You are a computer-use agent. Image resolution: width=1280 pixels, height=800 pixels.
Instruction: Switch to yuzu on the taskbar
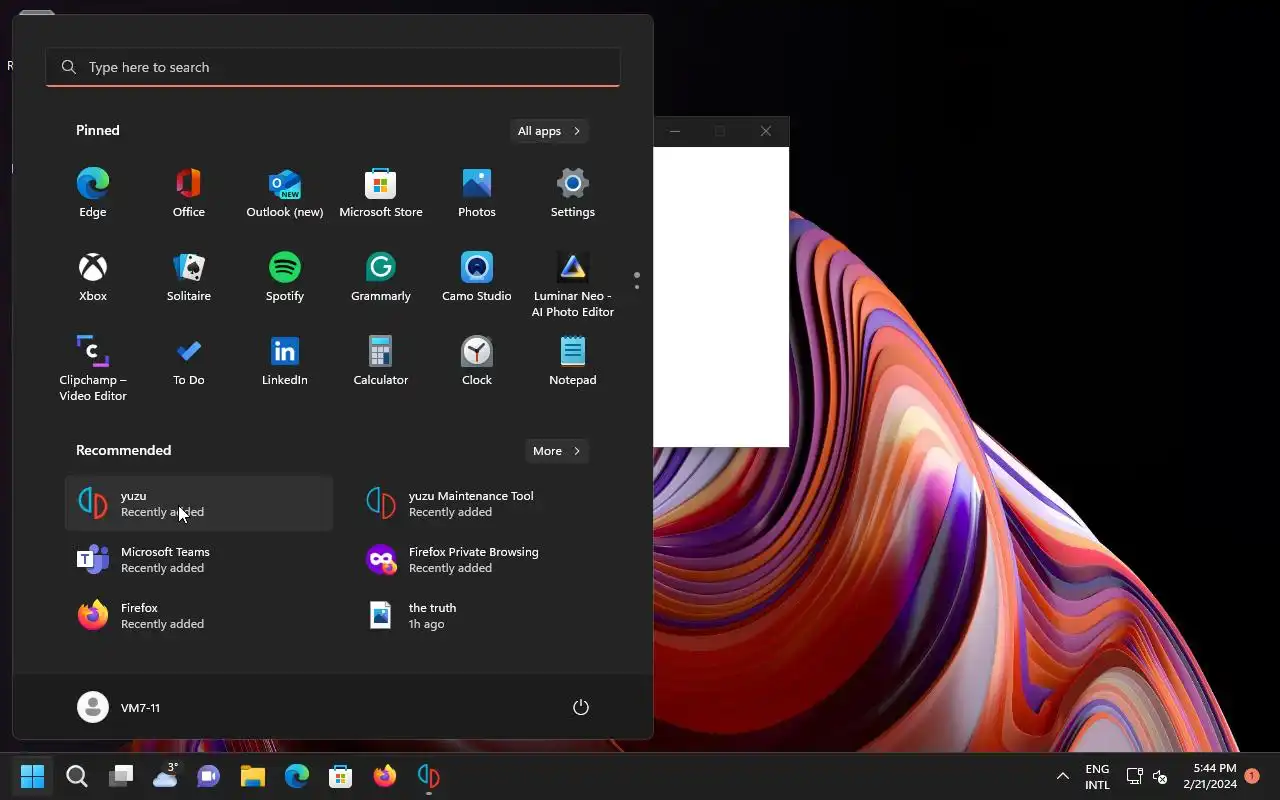pyautogui.click(x=429, y=776)
